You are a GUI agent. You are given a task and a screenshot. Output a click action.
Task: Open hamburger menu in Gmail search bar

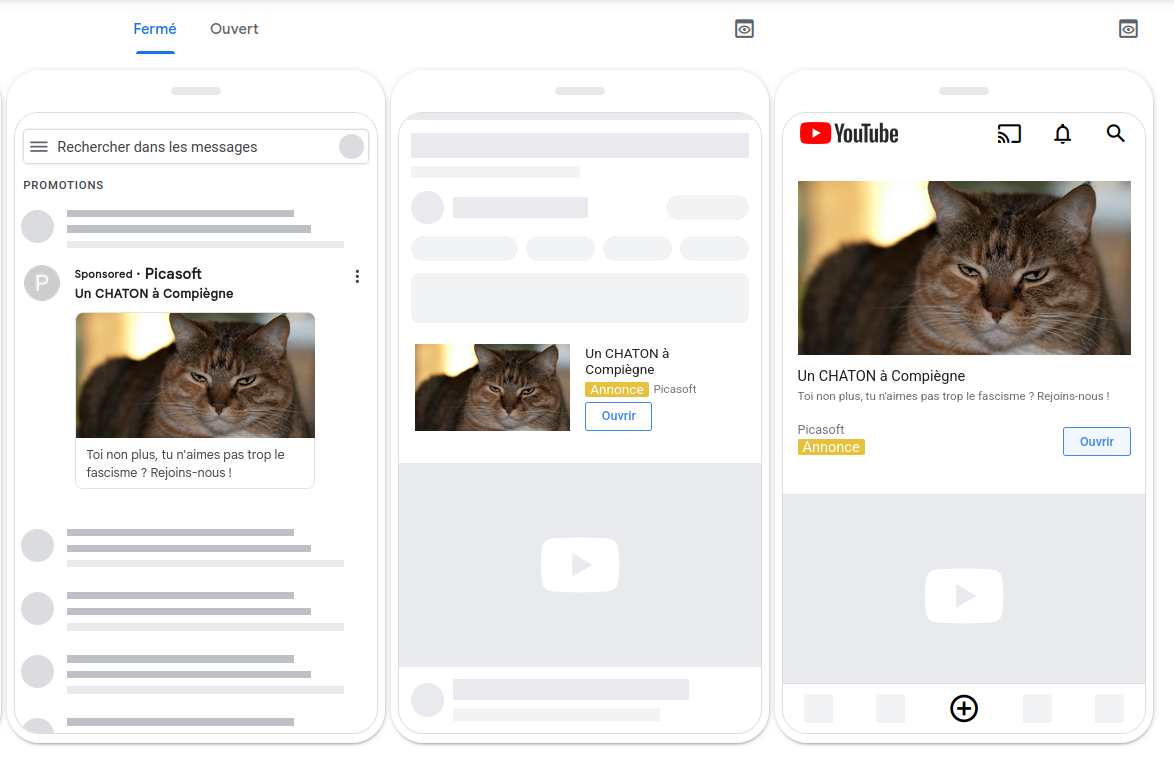(x=39, y=147)
